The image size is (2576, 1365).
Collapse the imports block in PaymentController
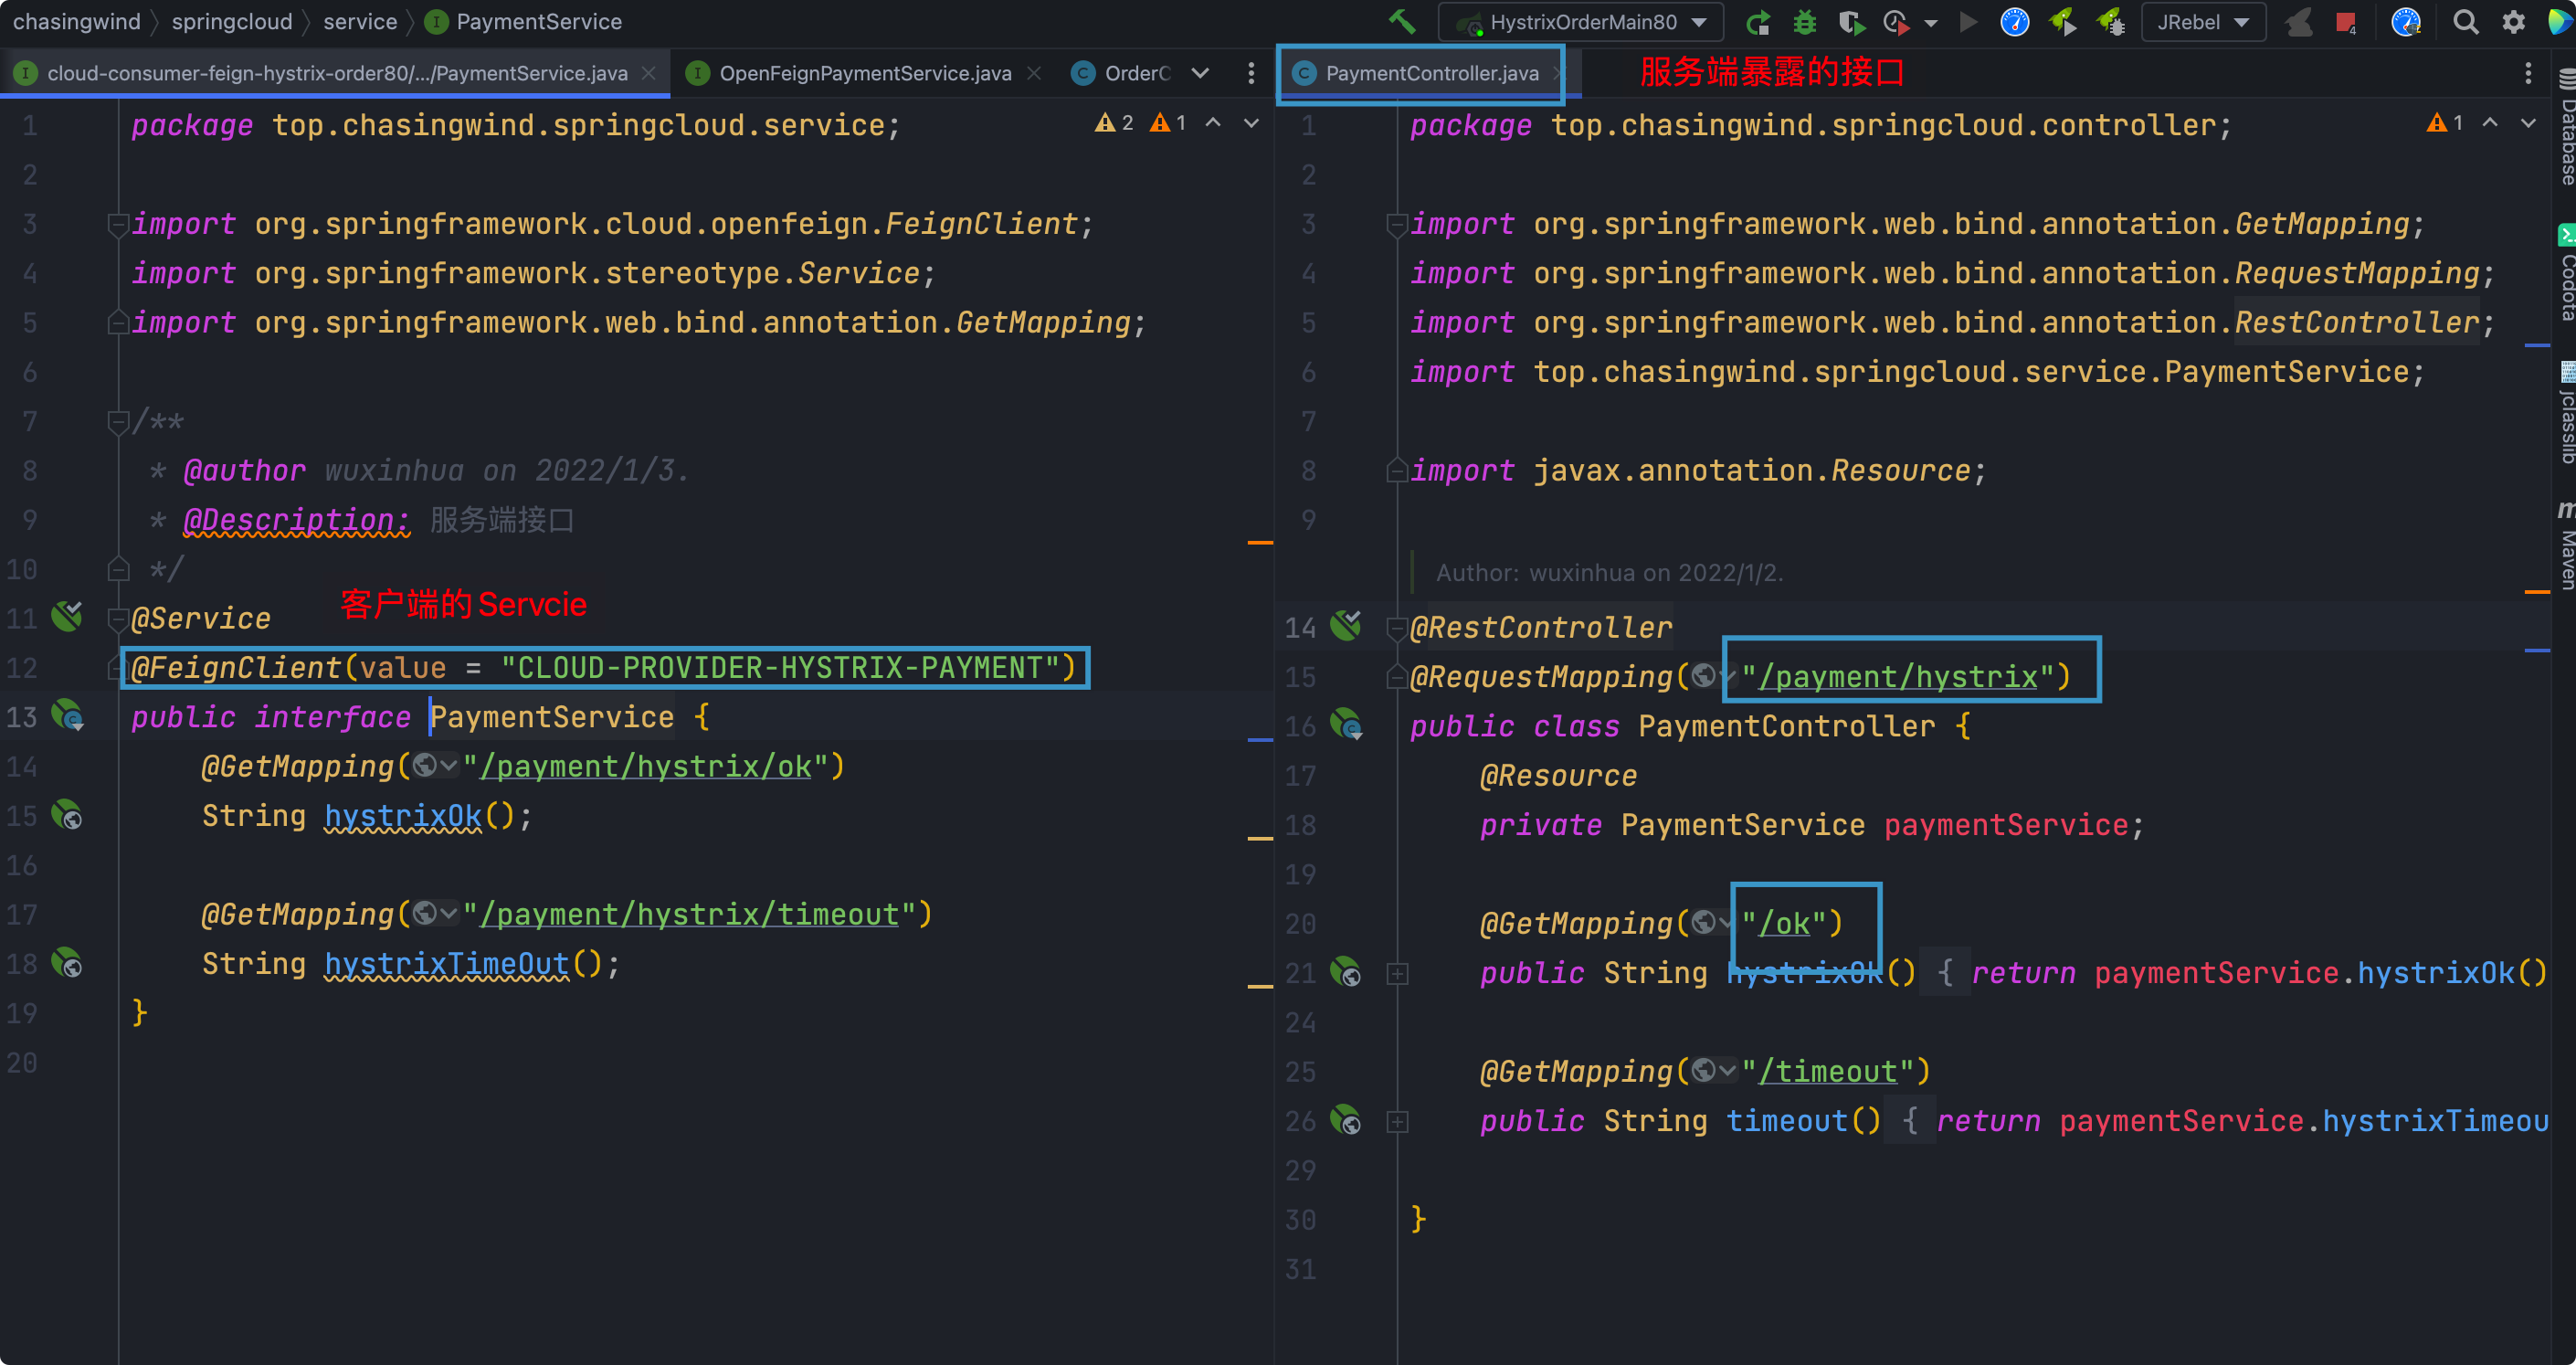tap(1397, 224)
